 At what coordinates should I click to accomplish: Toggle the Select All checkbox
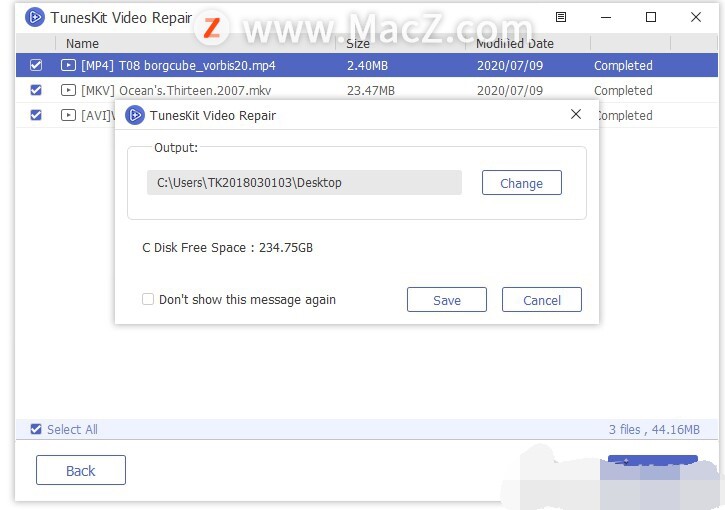36,430
